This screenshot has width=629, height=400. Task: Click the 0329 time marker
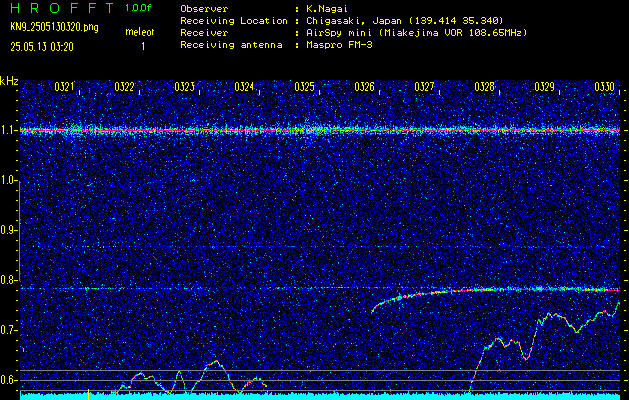coord(545,87)
